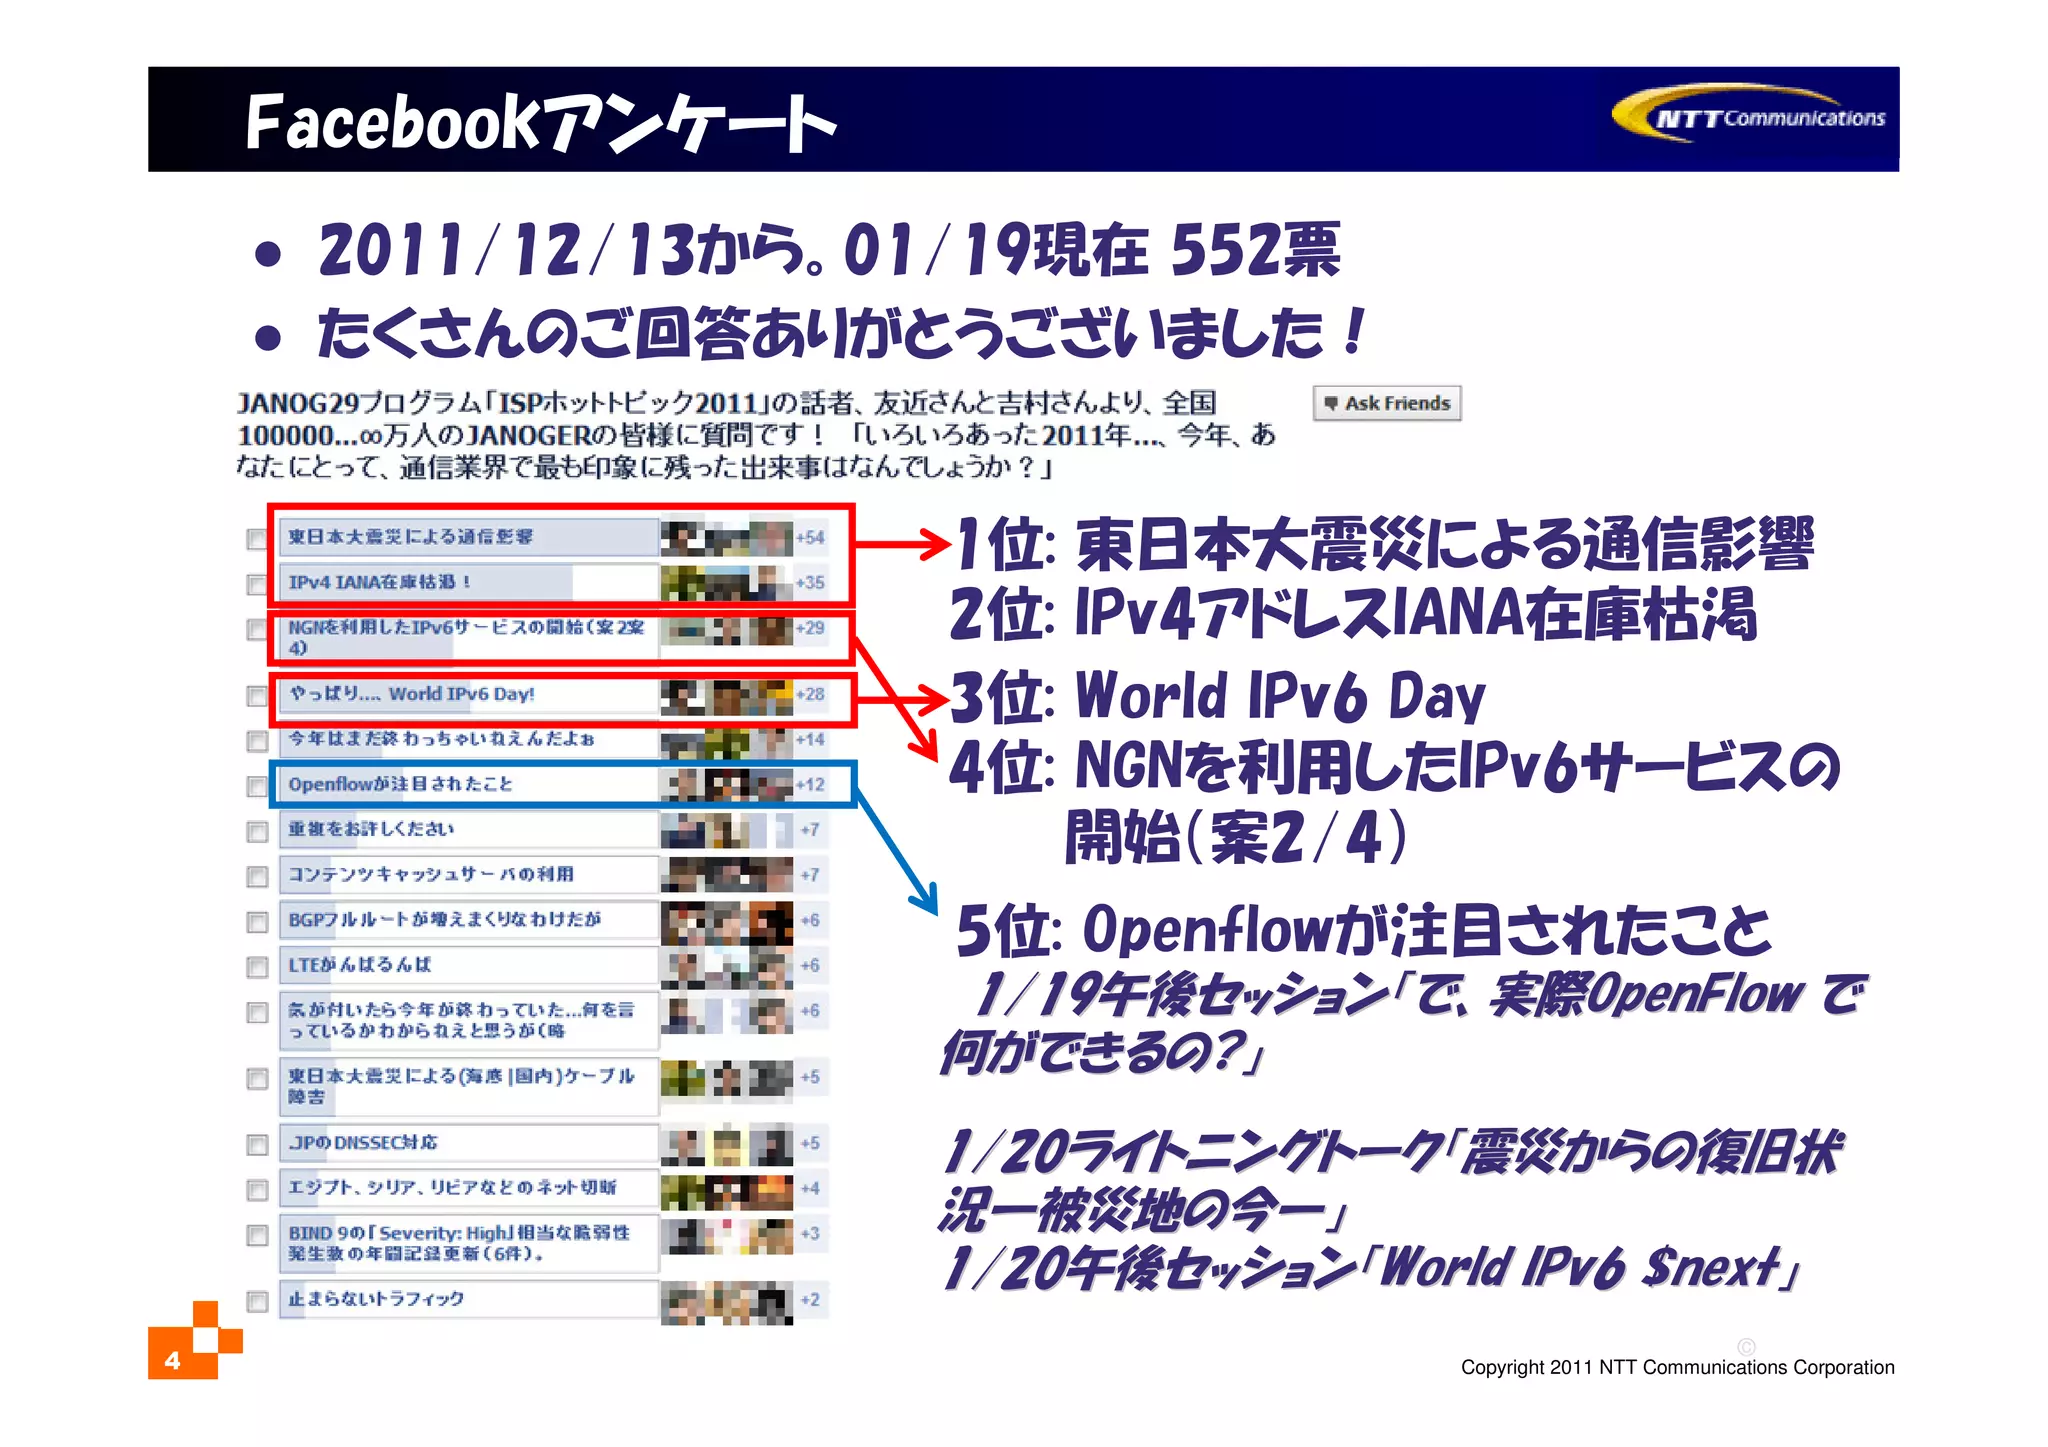Click the NTT Communications logo
2048x1447 pixels.
[1749, 114]
